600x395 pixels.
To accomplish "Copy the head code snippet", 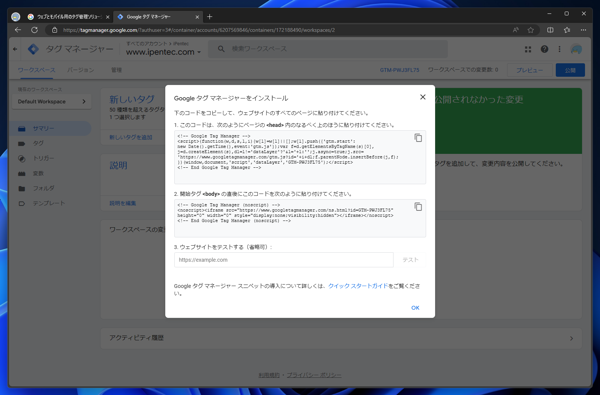I will click(x=418, y=138).
